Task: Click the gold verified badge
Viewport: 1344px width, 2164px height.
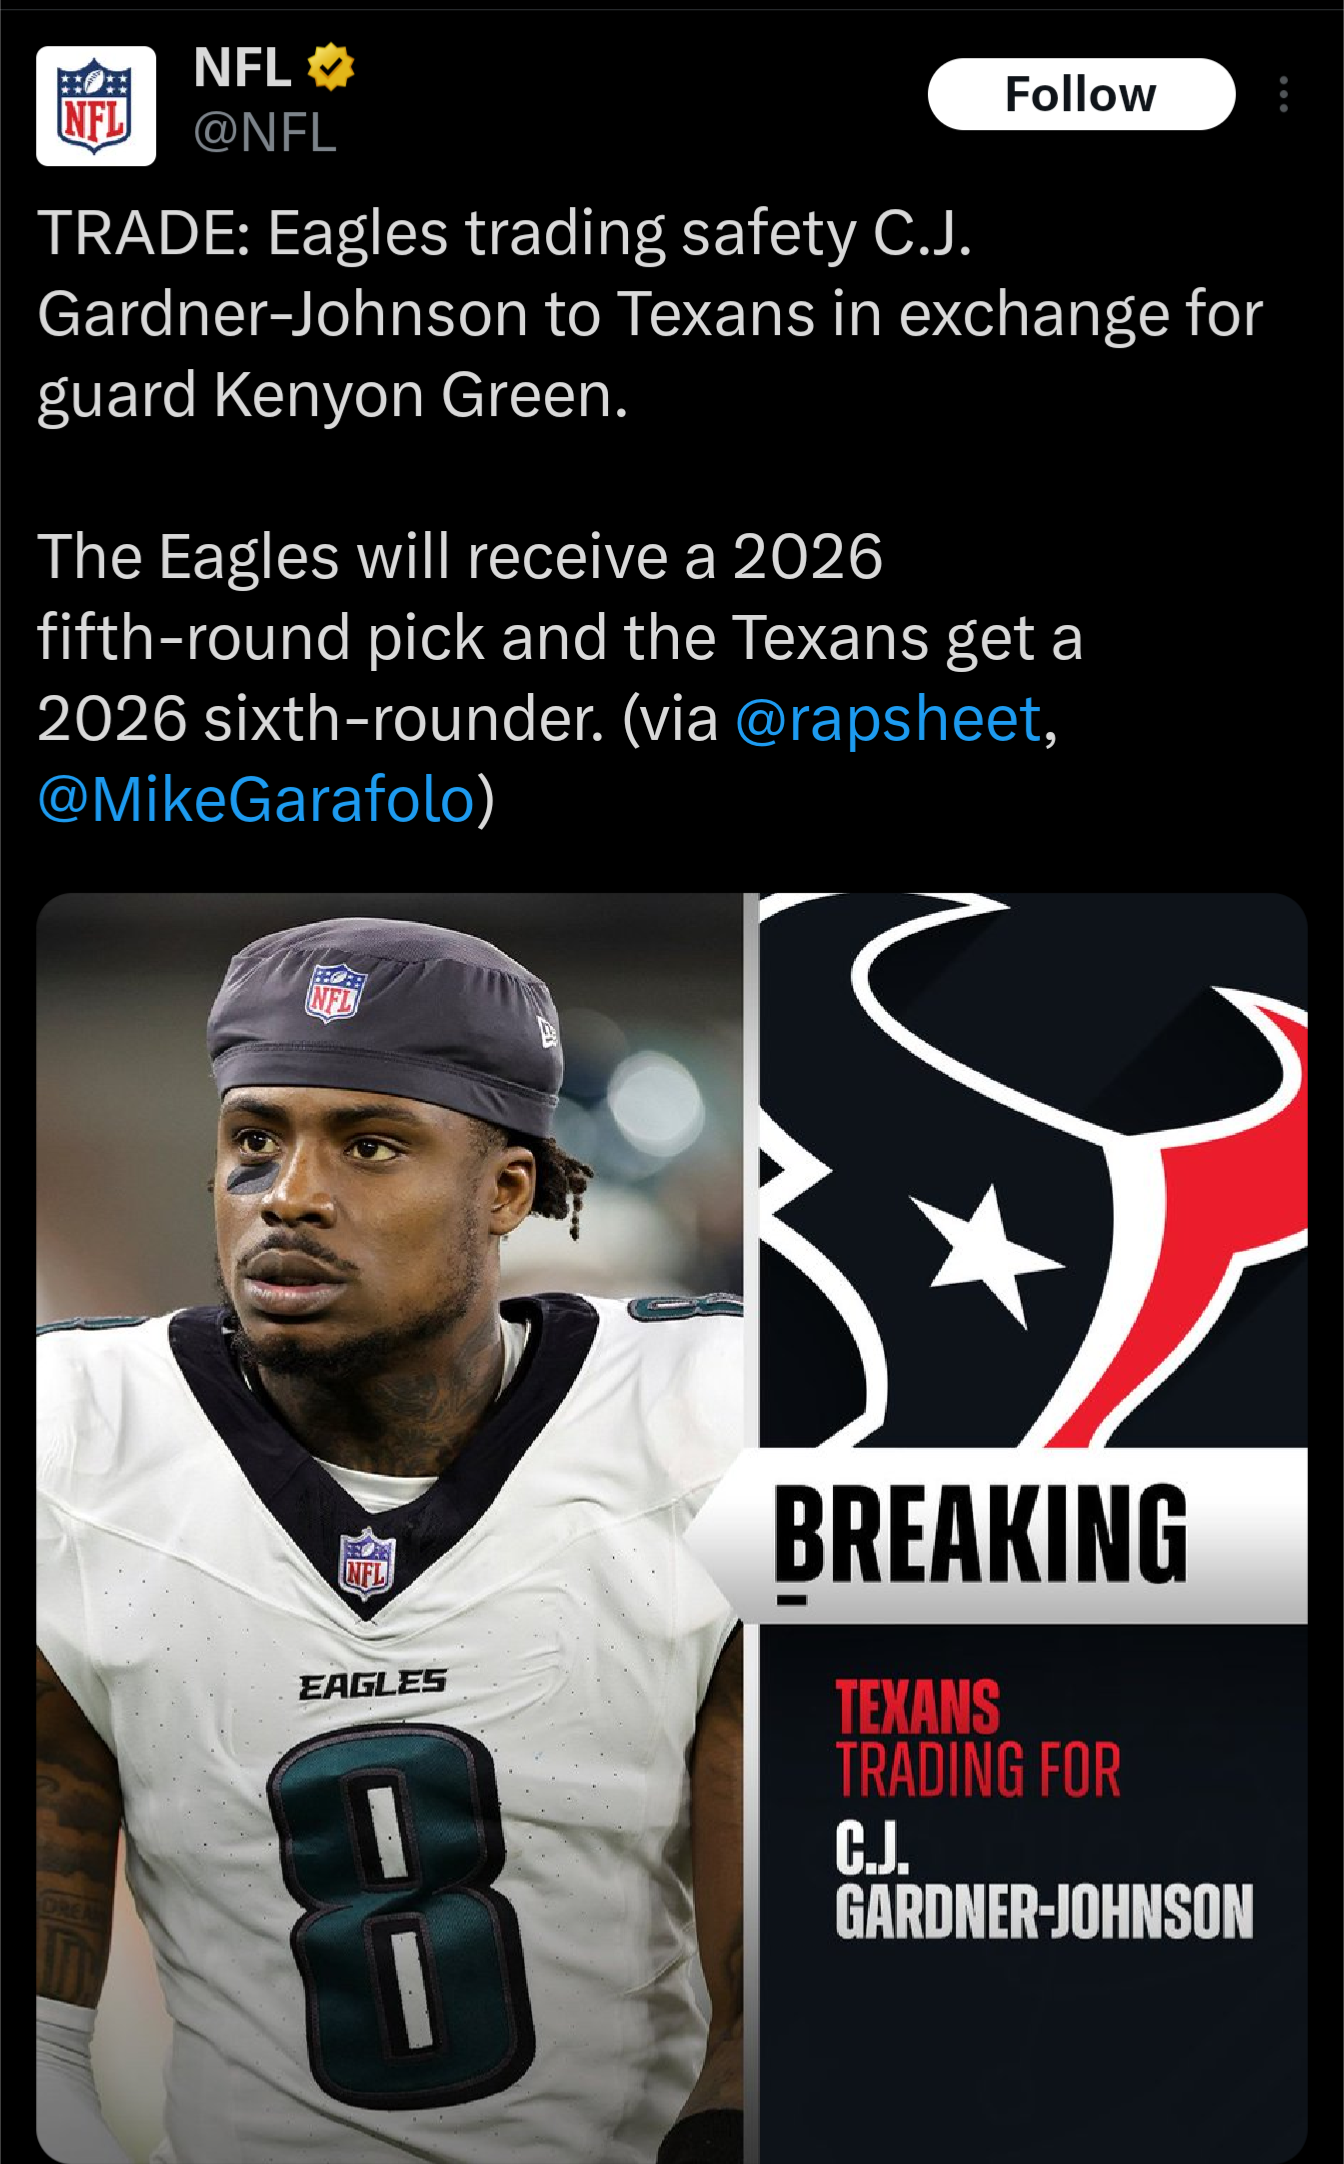Action: coord(330,67)
